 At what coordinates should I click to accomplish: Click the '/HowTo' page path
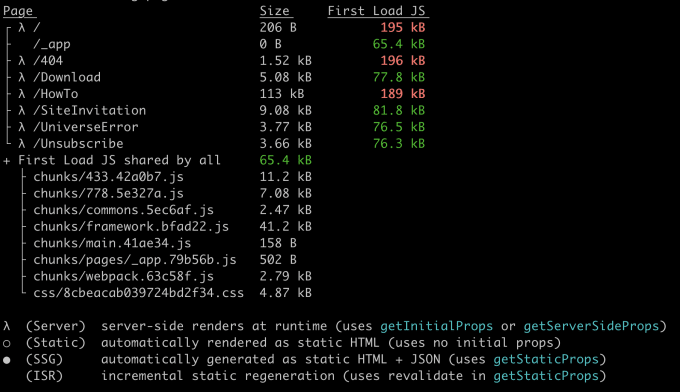pos(56,94)
